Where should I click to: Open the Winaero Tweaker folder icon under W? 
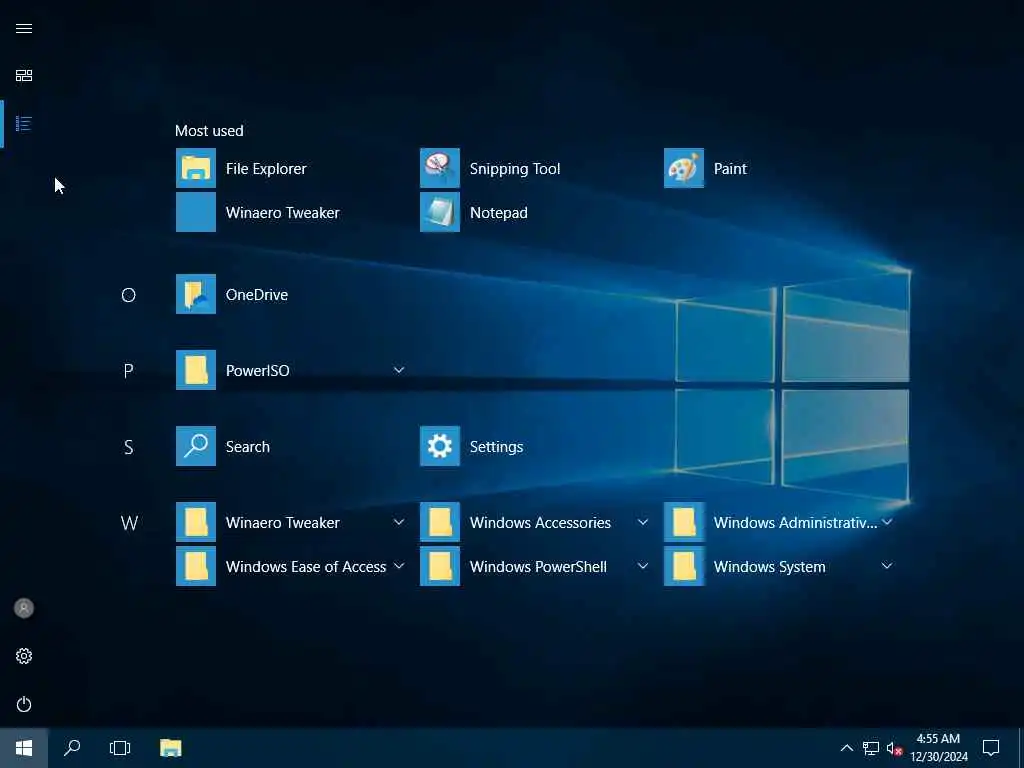click(195, 522)
